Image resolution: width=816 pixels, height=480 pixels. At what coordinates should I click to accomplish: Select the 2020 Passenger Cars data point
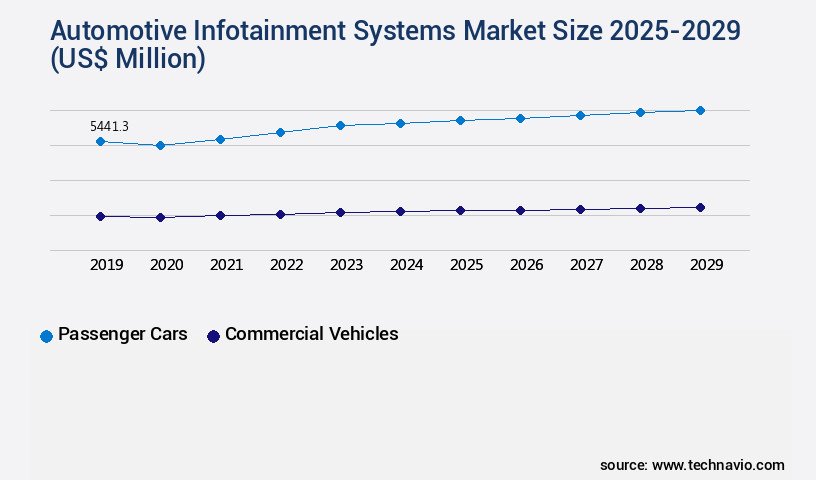point(160,146)
